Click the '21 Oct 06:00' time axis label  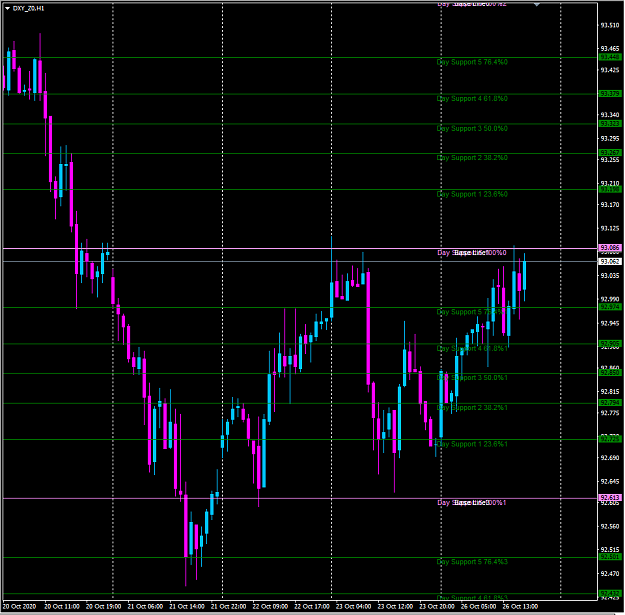tap(145, 606)
